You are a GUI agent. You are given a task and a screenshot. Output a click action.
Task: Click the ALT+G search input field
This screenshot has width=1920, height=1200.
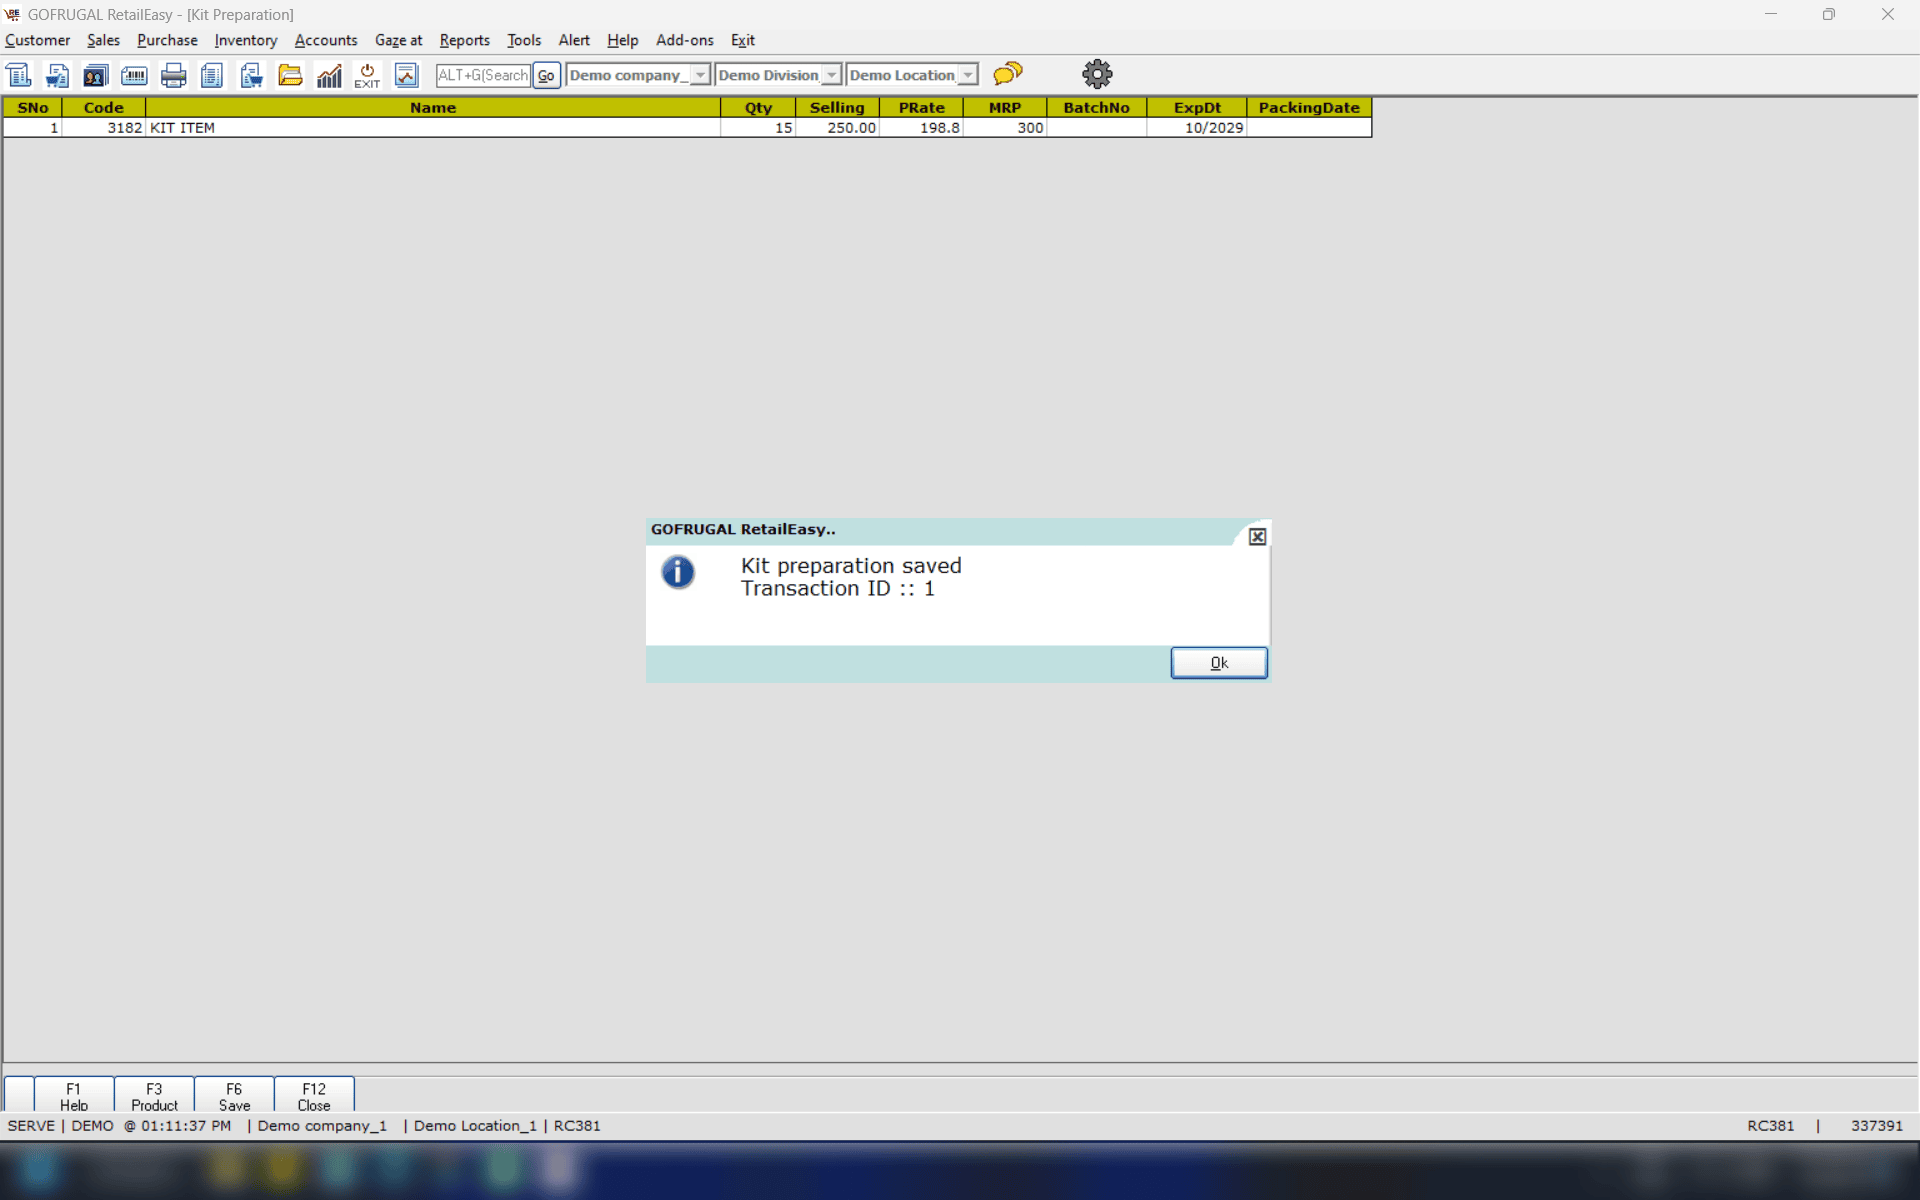[x=483, y=75]
